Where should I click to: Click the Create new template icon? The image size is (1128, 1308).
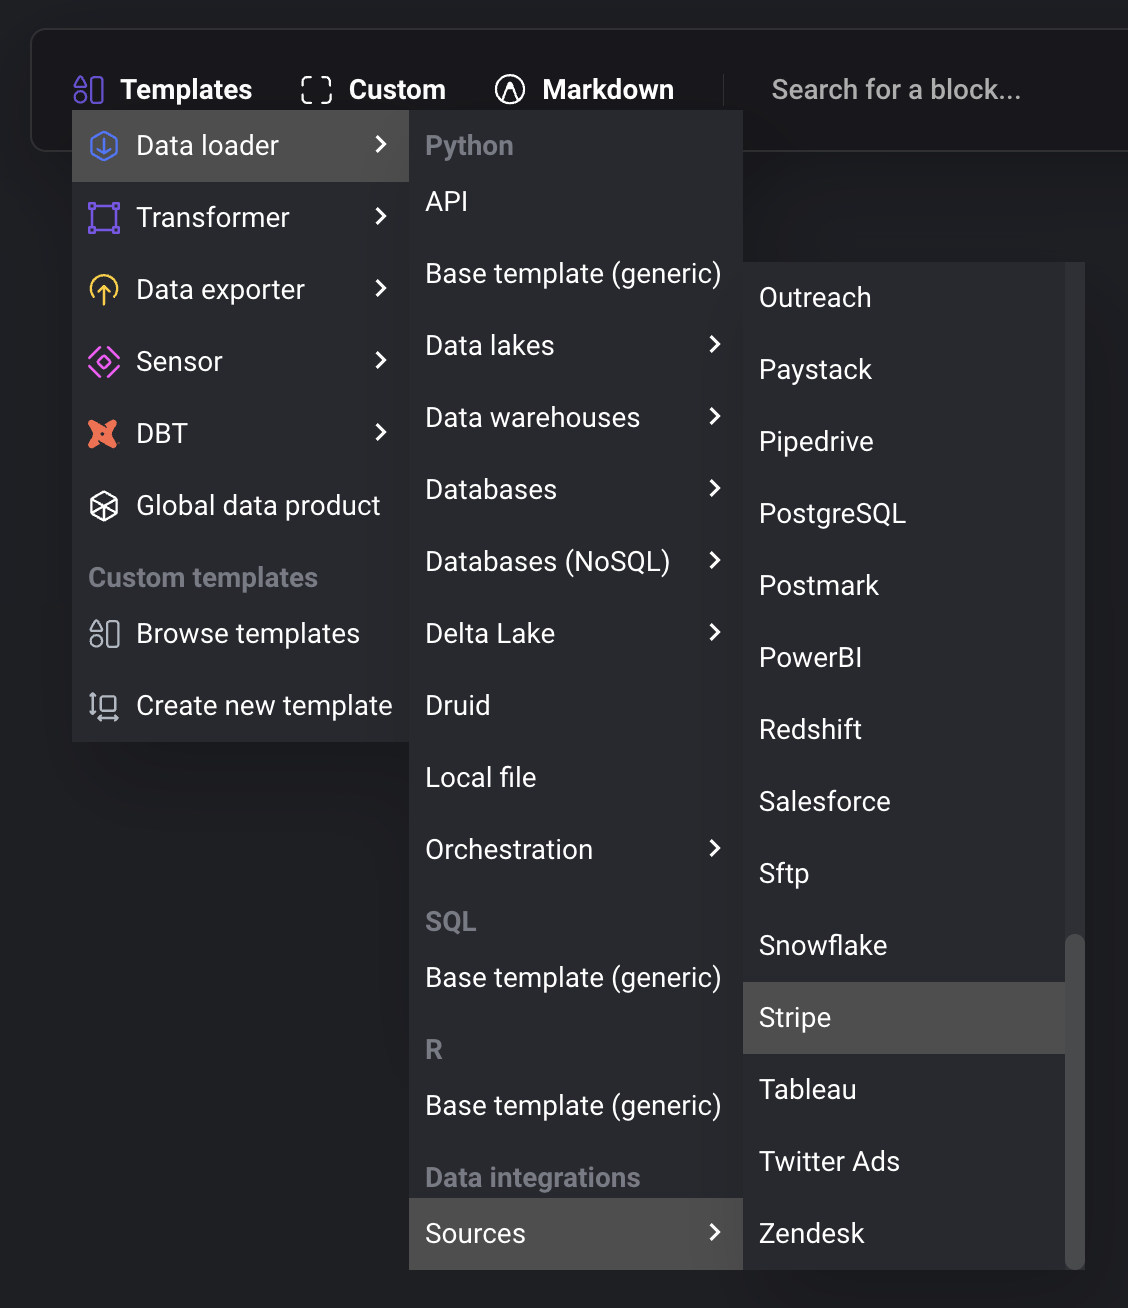click(x=104, y=706)
